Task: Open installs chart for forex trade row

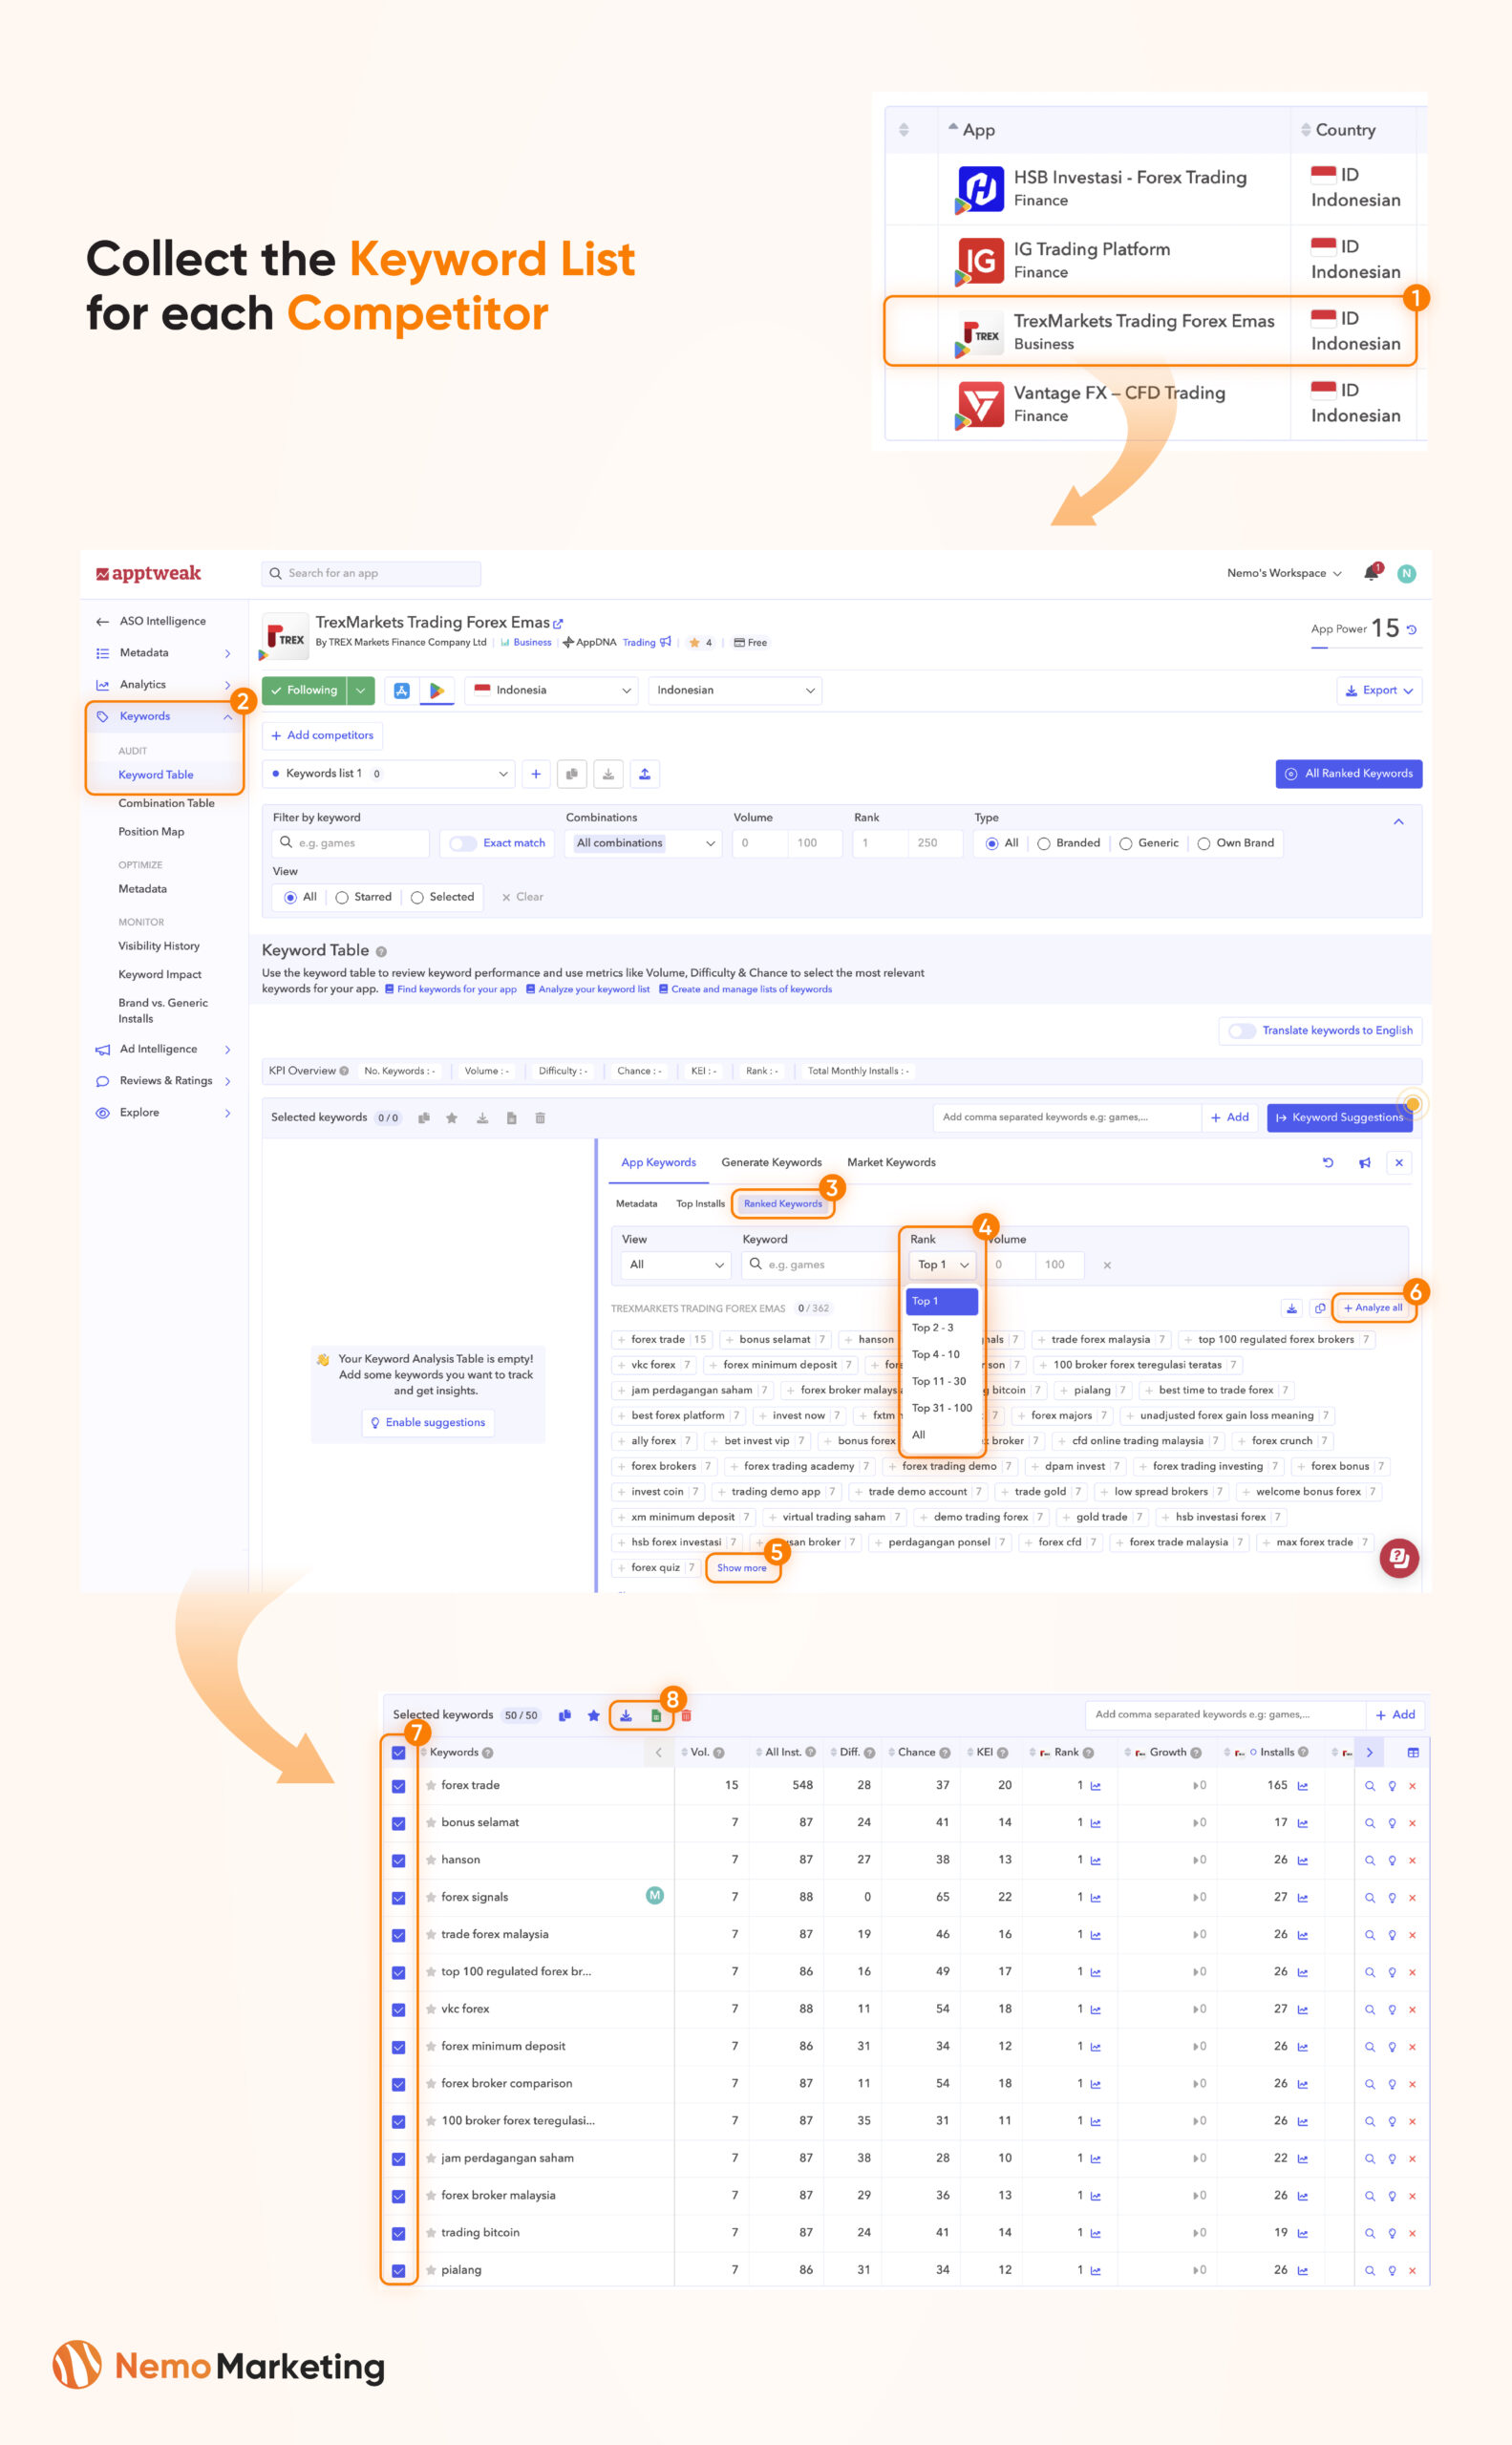Action: (1303, 1786)
